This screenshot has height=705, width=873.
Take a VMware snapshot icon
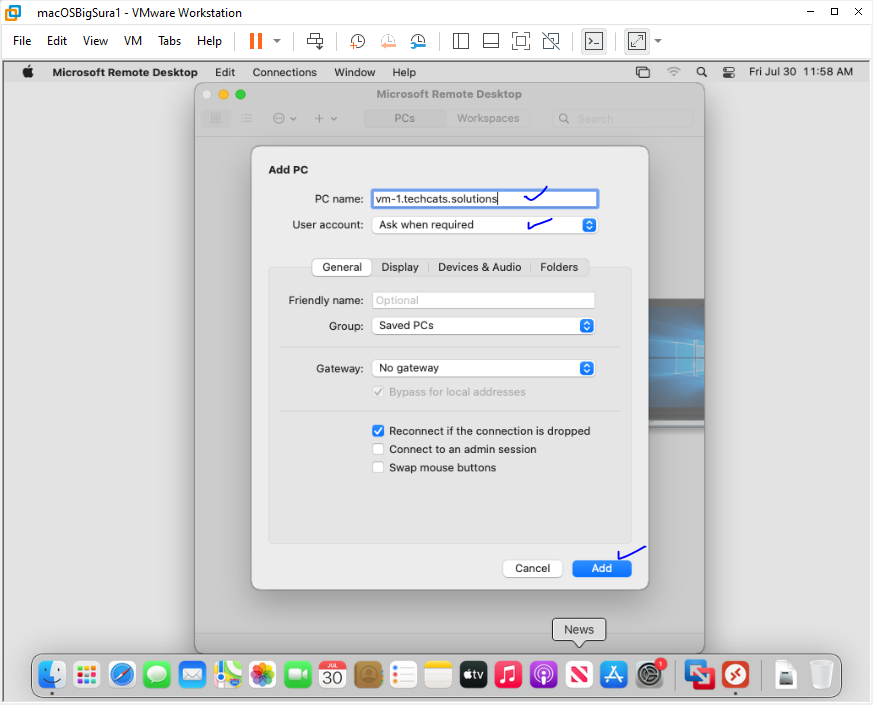tap(357, 41)
